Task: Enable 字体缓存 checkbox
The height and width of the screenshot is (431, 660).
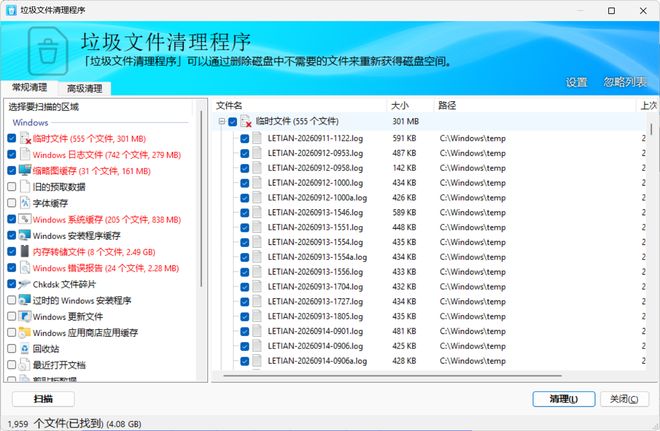Action: click(x=12, y=203)
